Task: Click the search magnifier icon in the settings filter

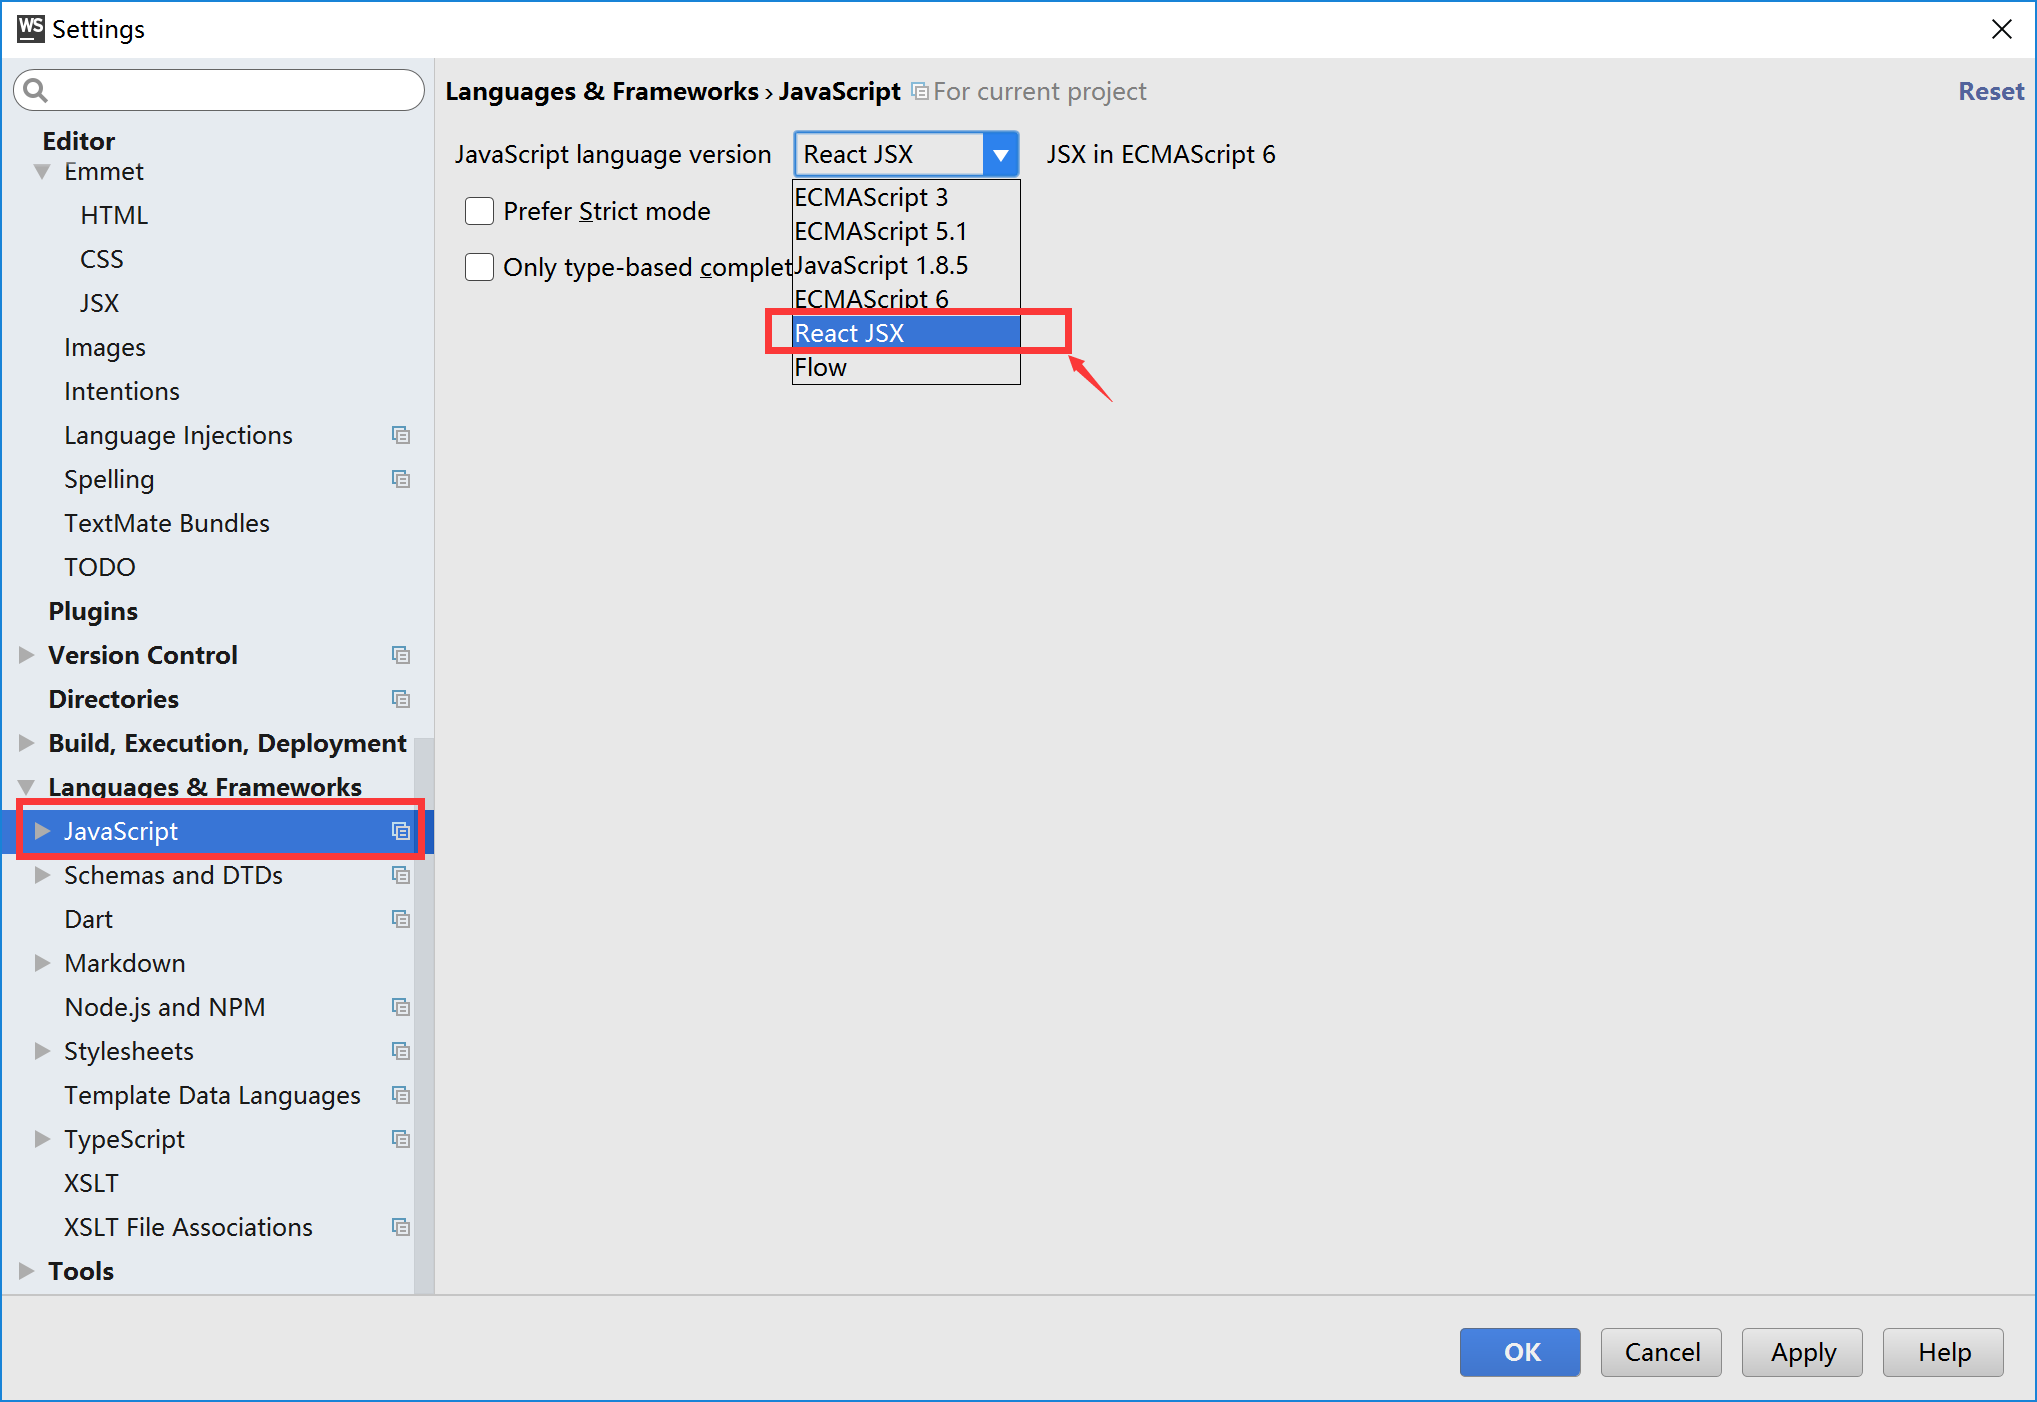Action: pos(36,91)
